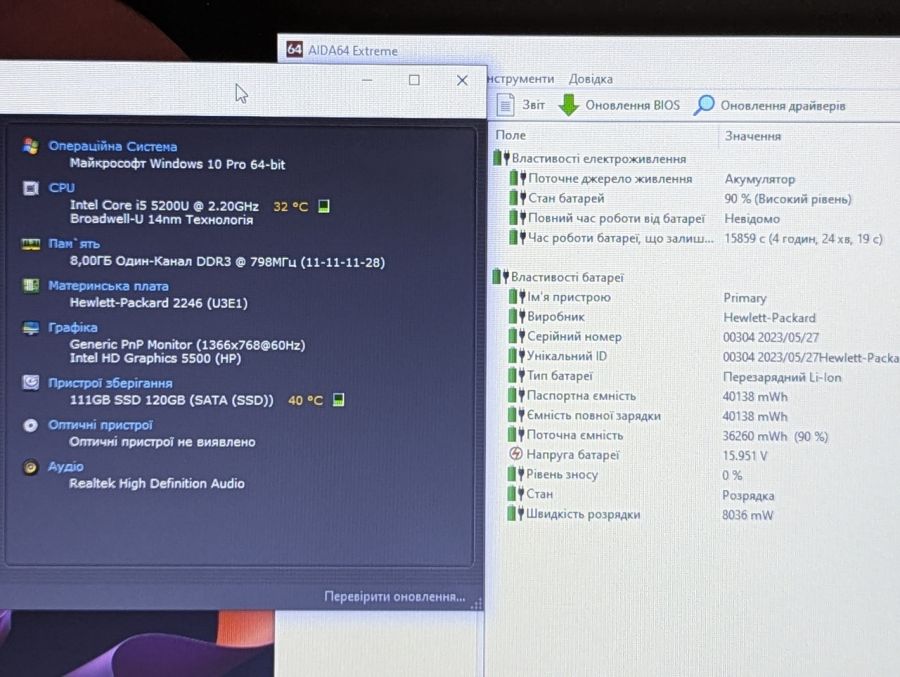
Task: Click the Напруга батареї voltage icon
Action: [x=515, y=454]
